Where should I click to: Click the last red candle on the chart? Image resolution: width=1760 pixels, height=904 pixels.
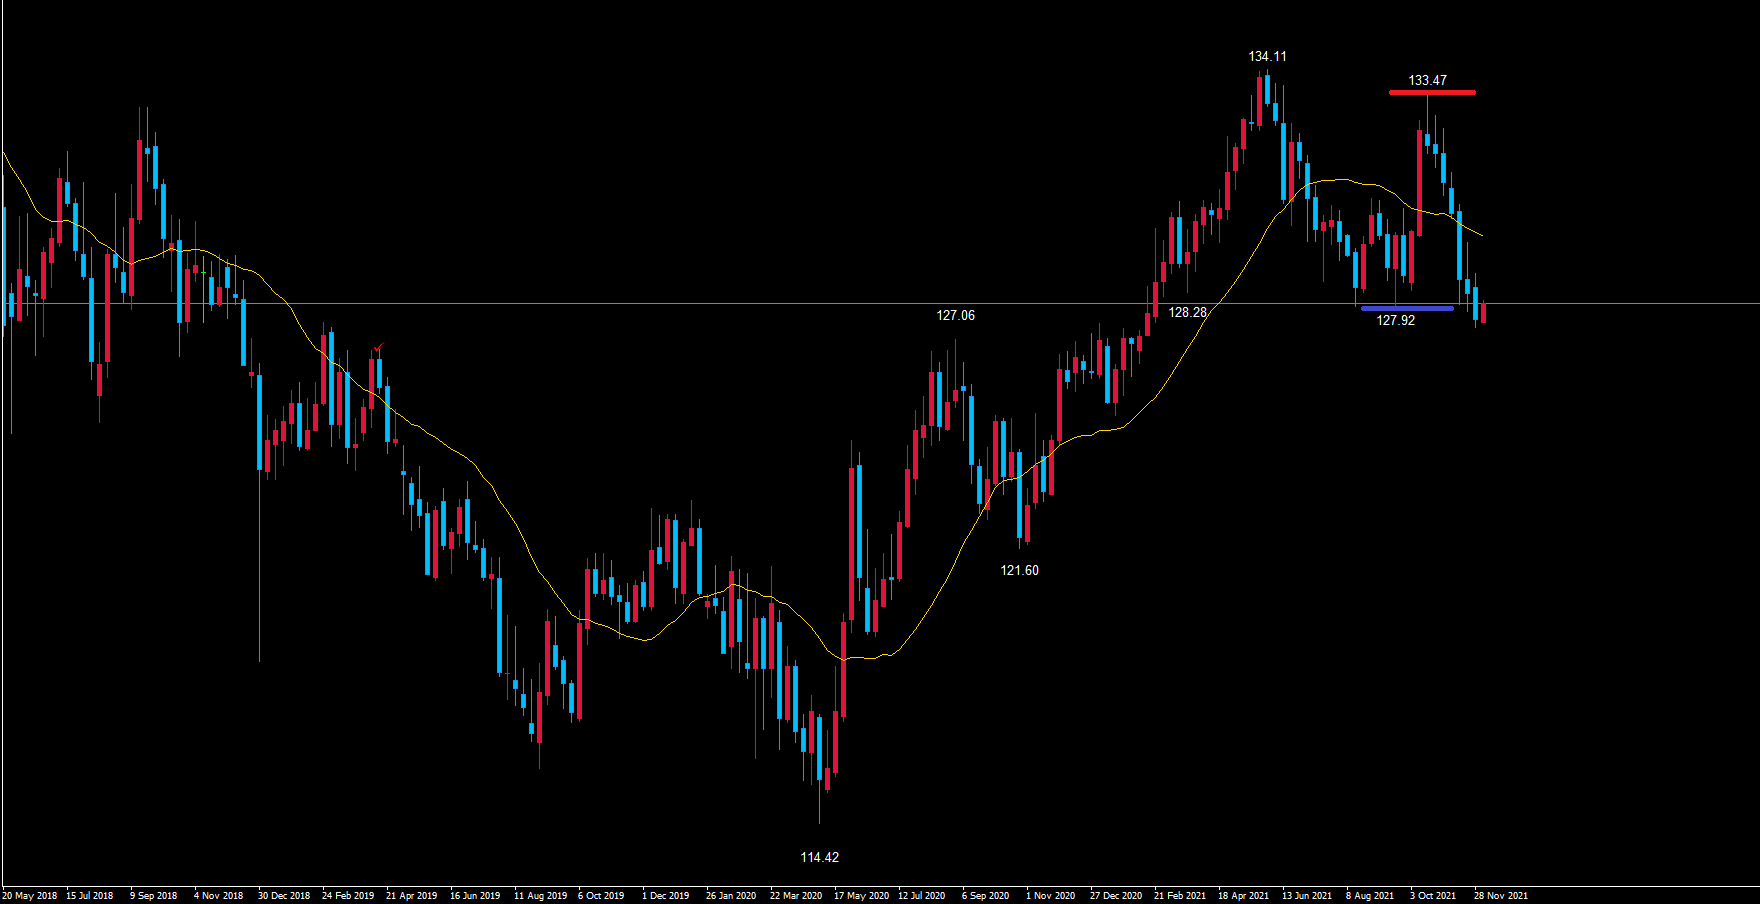[1483, 312]
